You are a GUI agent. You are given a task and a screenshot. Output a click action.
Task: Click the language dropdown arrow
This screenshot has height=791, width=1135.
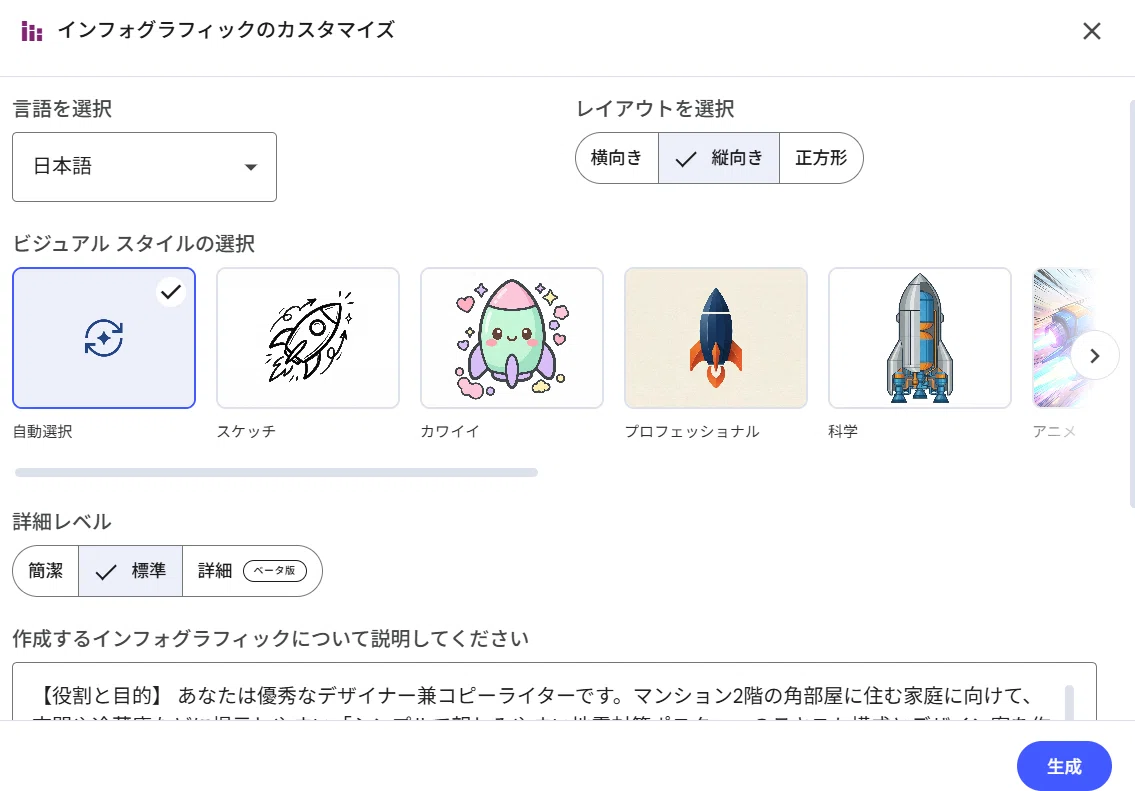[250, 167]
